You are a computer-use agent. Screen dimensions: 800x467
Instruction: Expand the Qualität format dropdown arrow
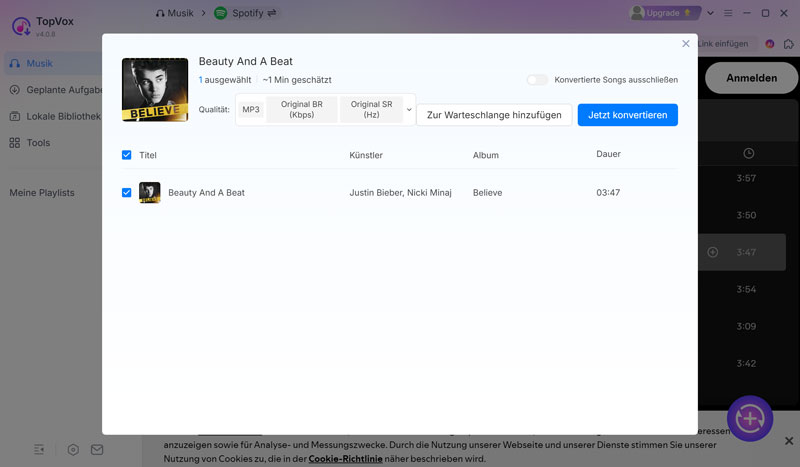coord(409,110)
